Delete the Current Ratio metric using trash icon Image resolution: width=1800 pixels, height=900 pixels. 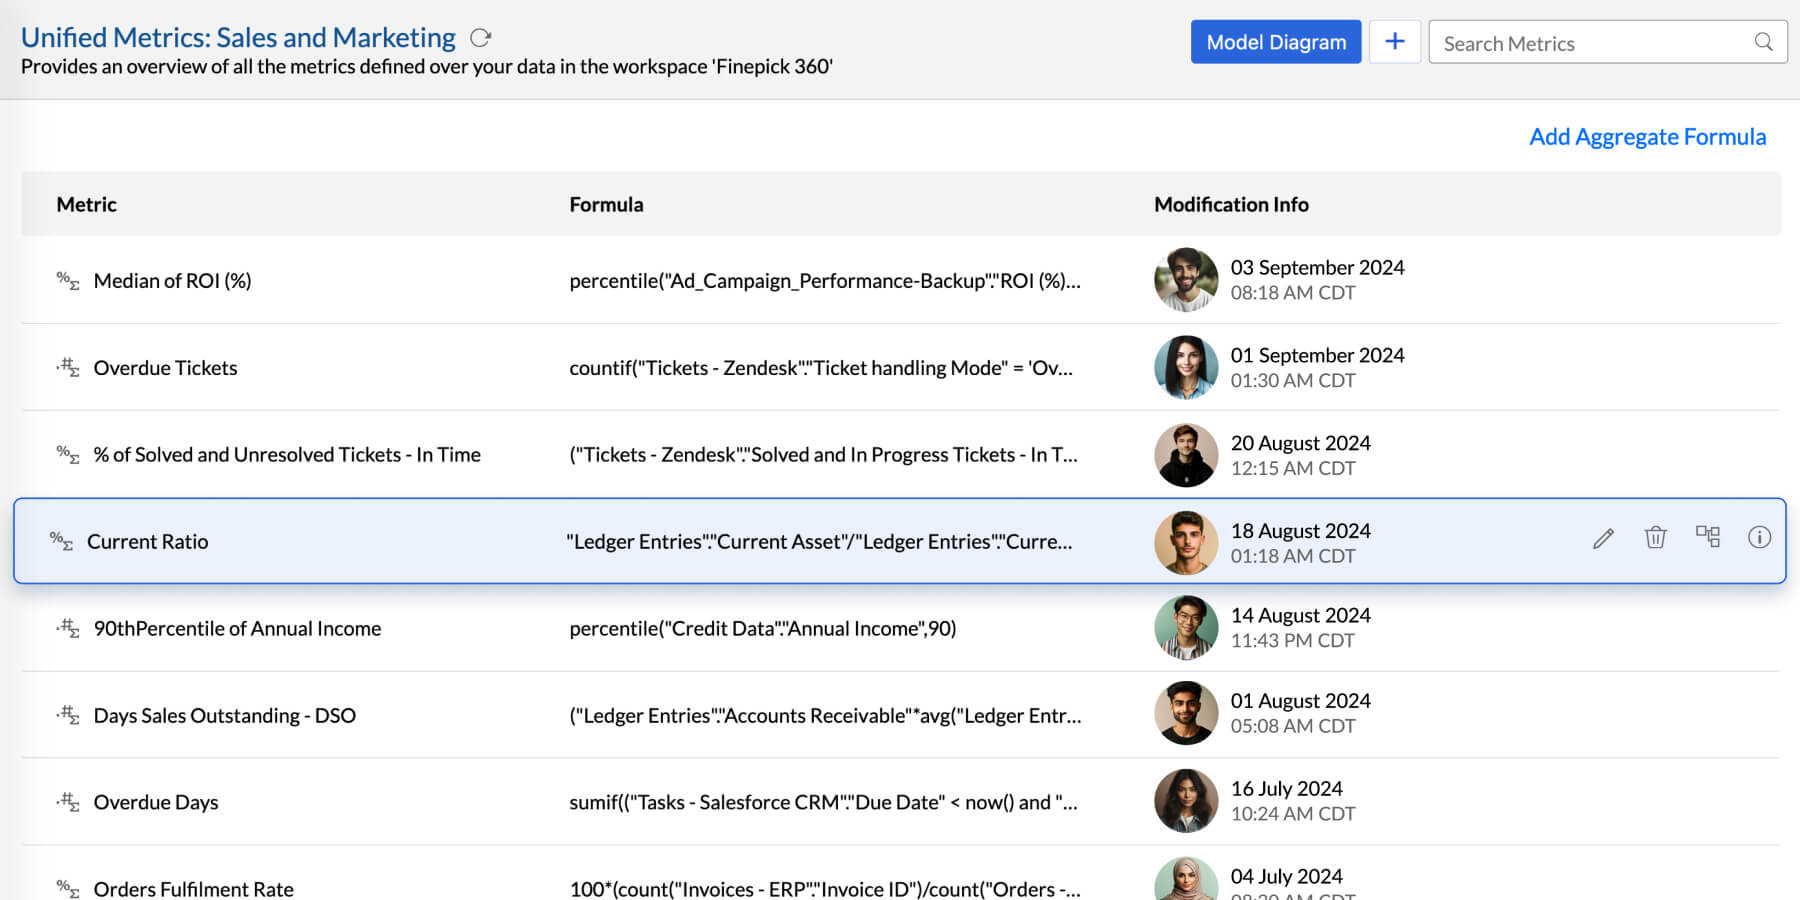[1655, 538]
